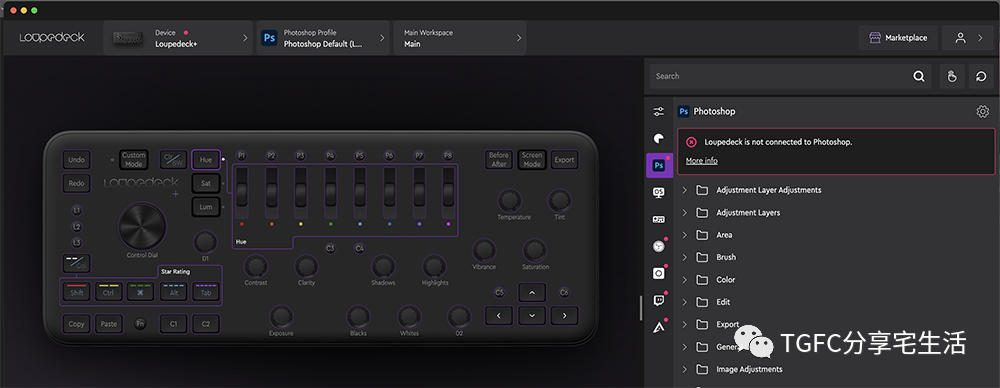Select the Control Dial
The image size is (1000, 388).
click(x=142, y=227)
